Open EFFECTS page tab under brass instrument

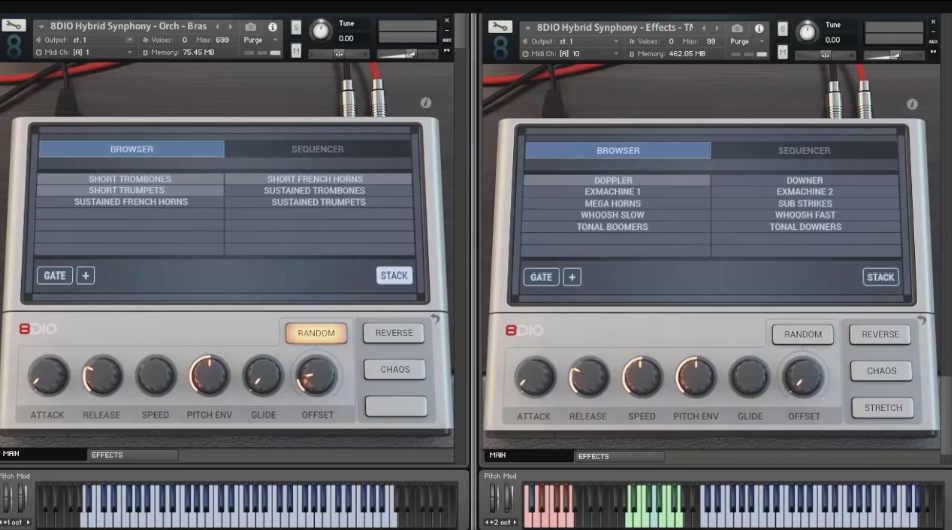pyautogui.click(x=133, y=455)
